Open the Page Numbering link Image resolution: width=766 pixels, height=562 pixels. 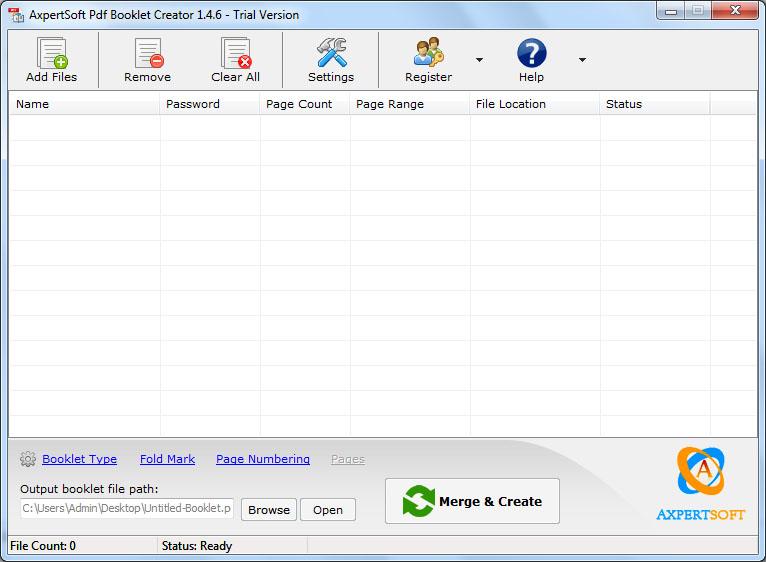263,459
